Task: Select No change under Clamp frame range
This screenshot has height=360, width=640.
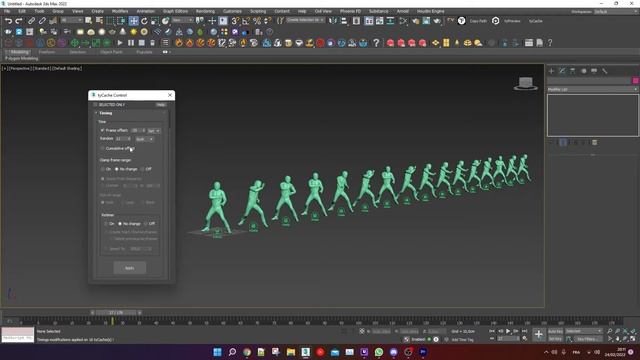Action: coord(117,169)
